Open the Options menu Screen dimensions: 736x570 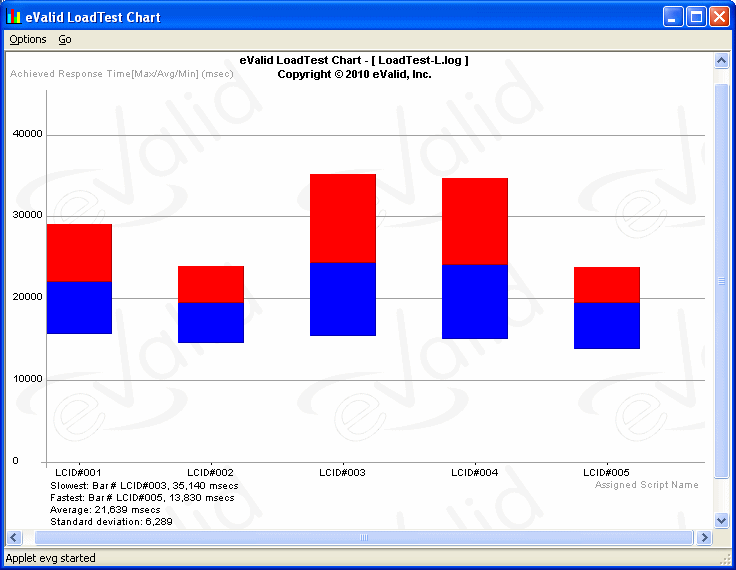click(x=28, y=39)
